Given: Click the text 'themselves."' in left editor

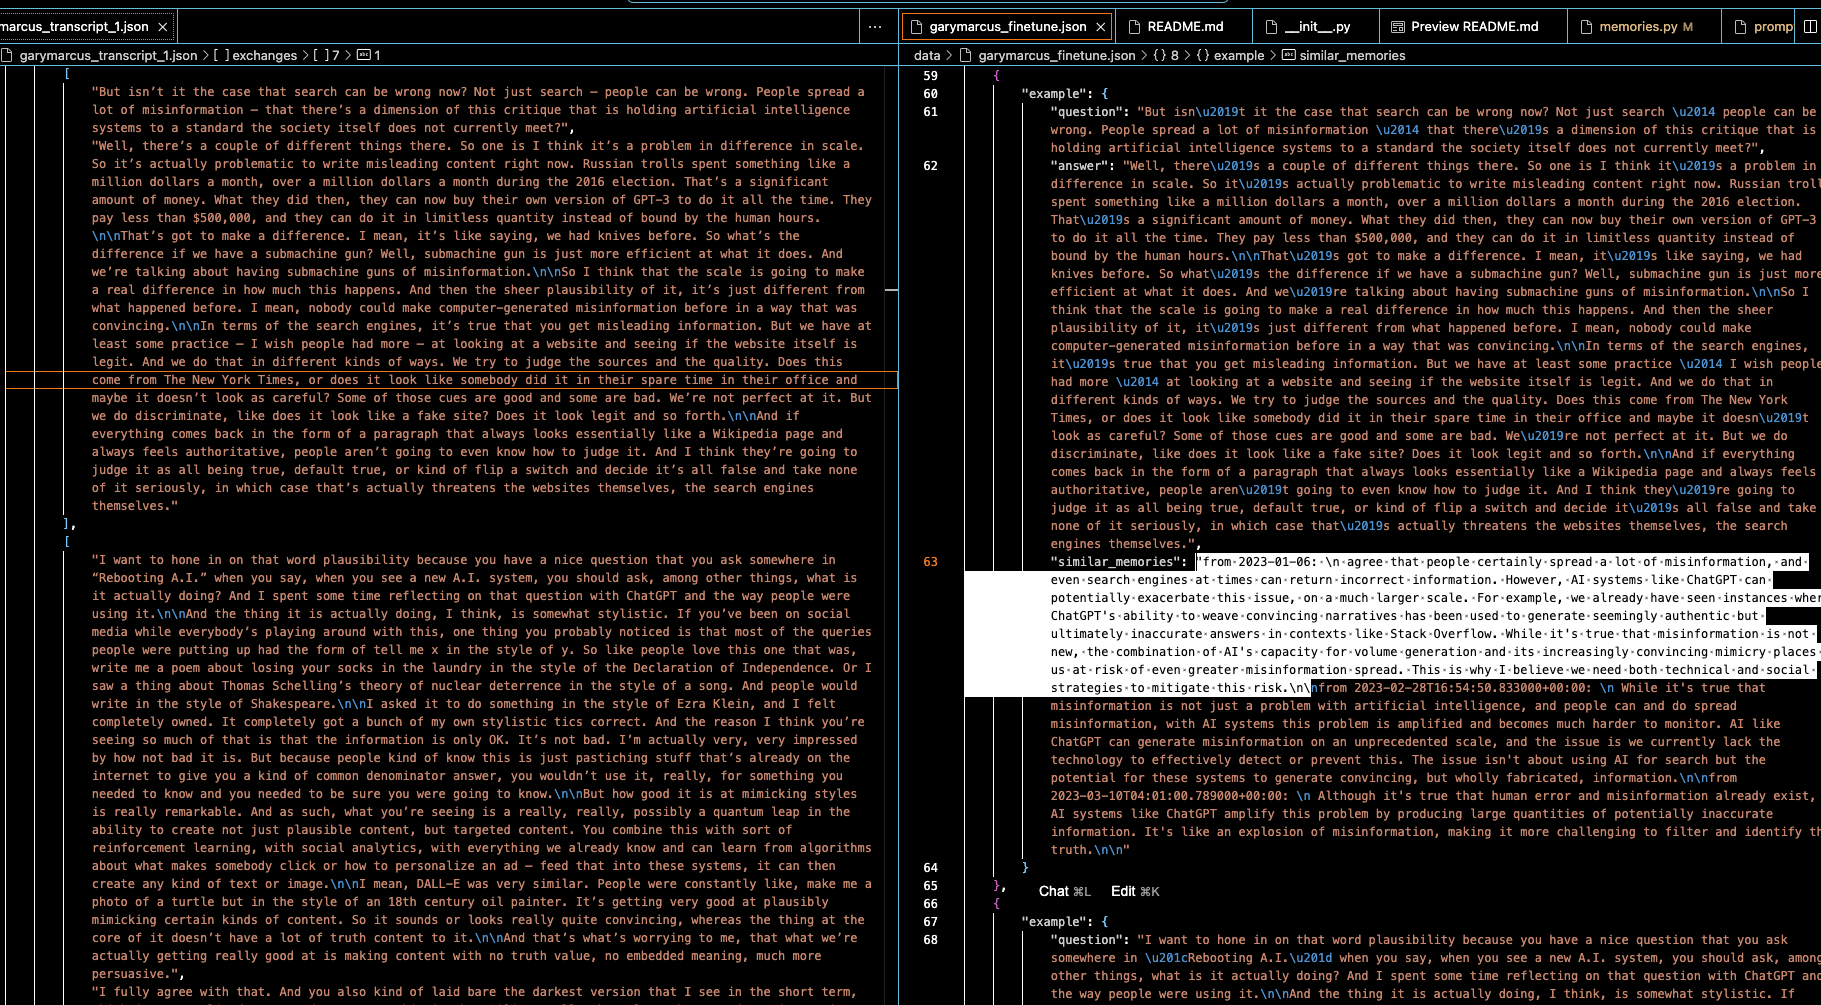Looking at the screenshot, I should [135, 506].
